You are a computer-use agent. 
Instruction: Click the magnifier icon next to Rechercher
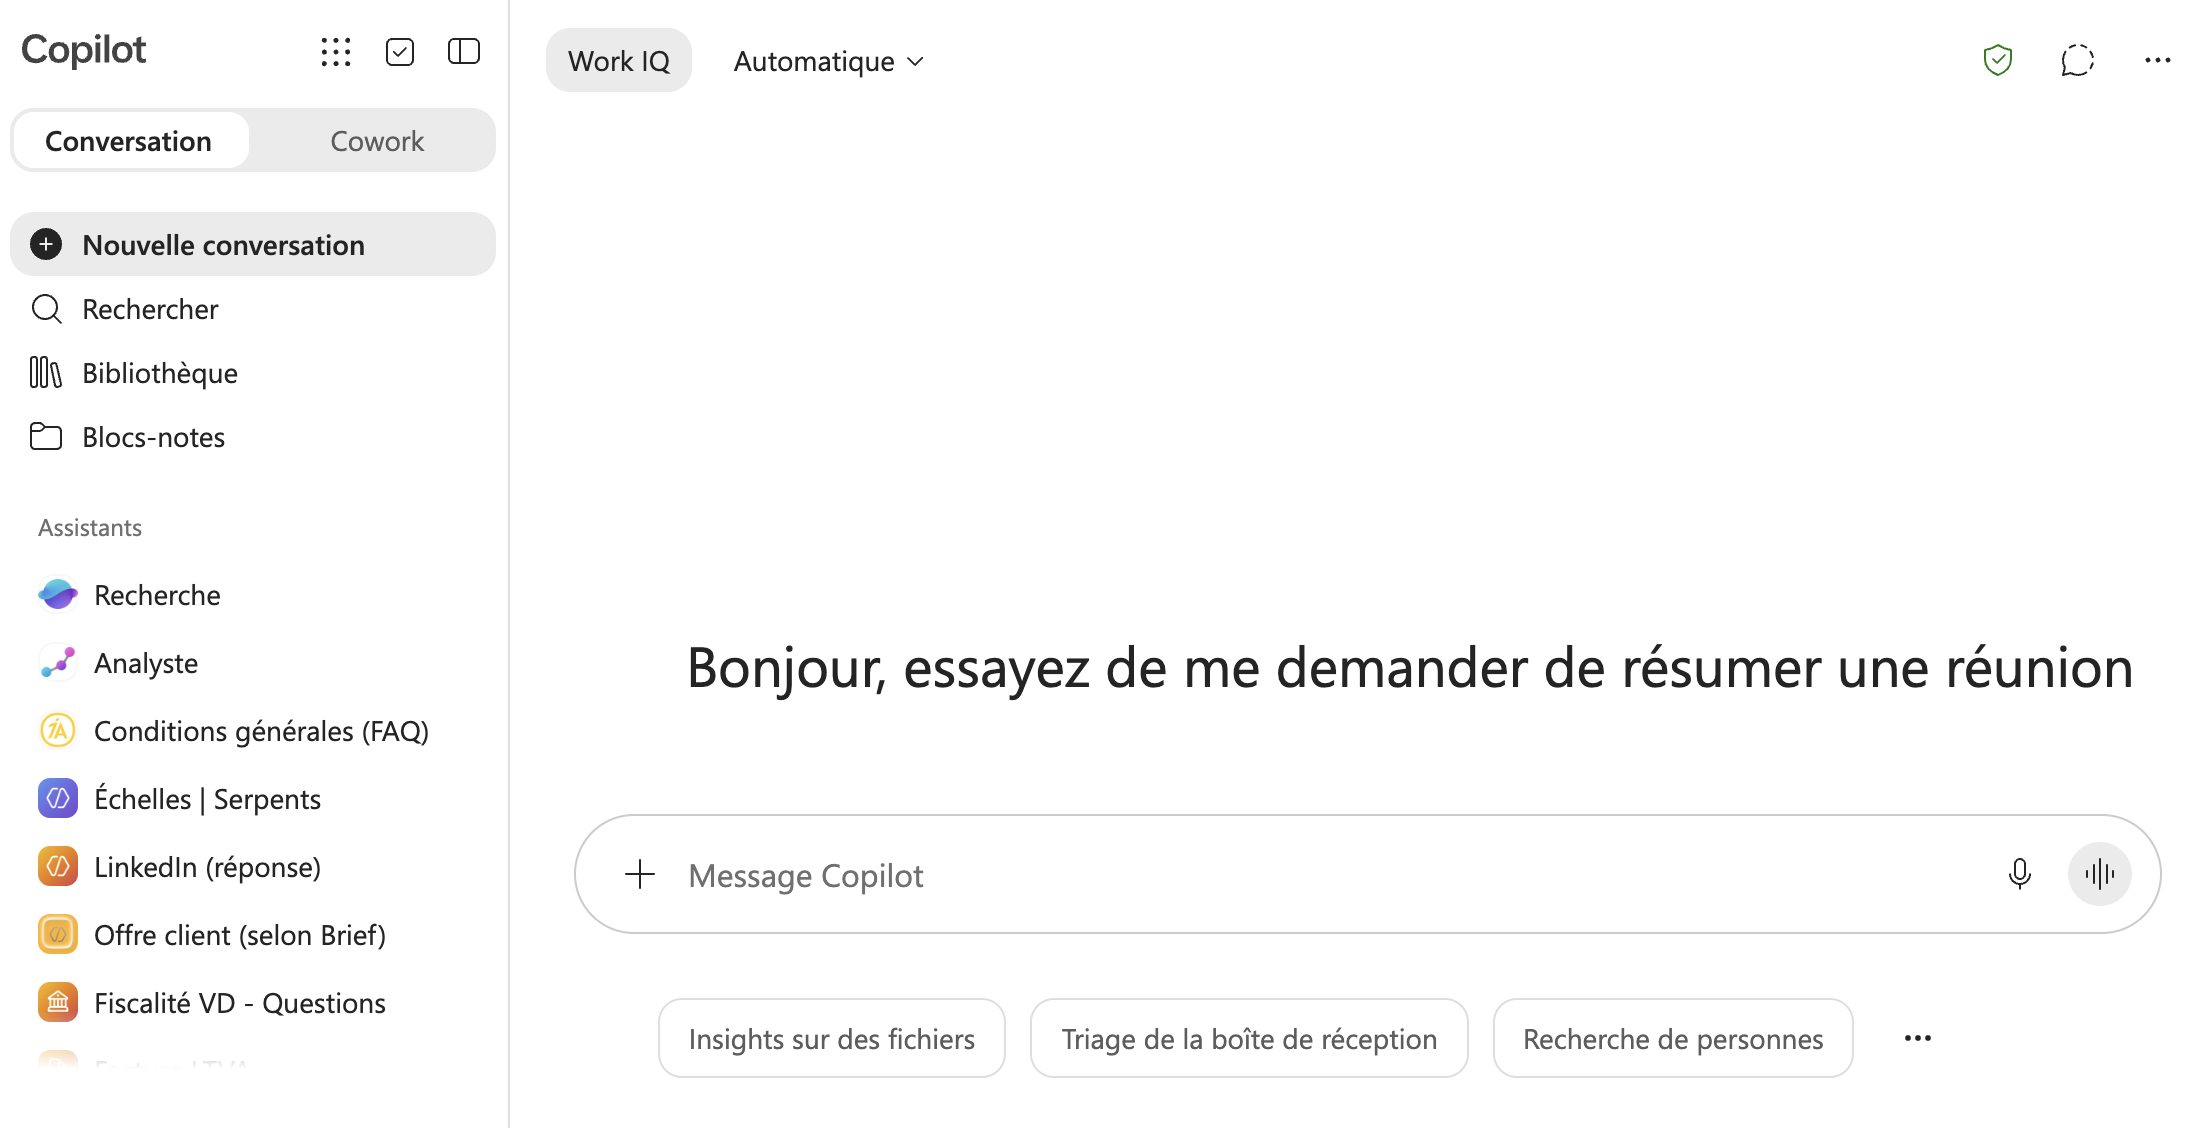[x=46, y=309]
